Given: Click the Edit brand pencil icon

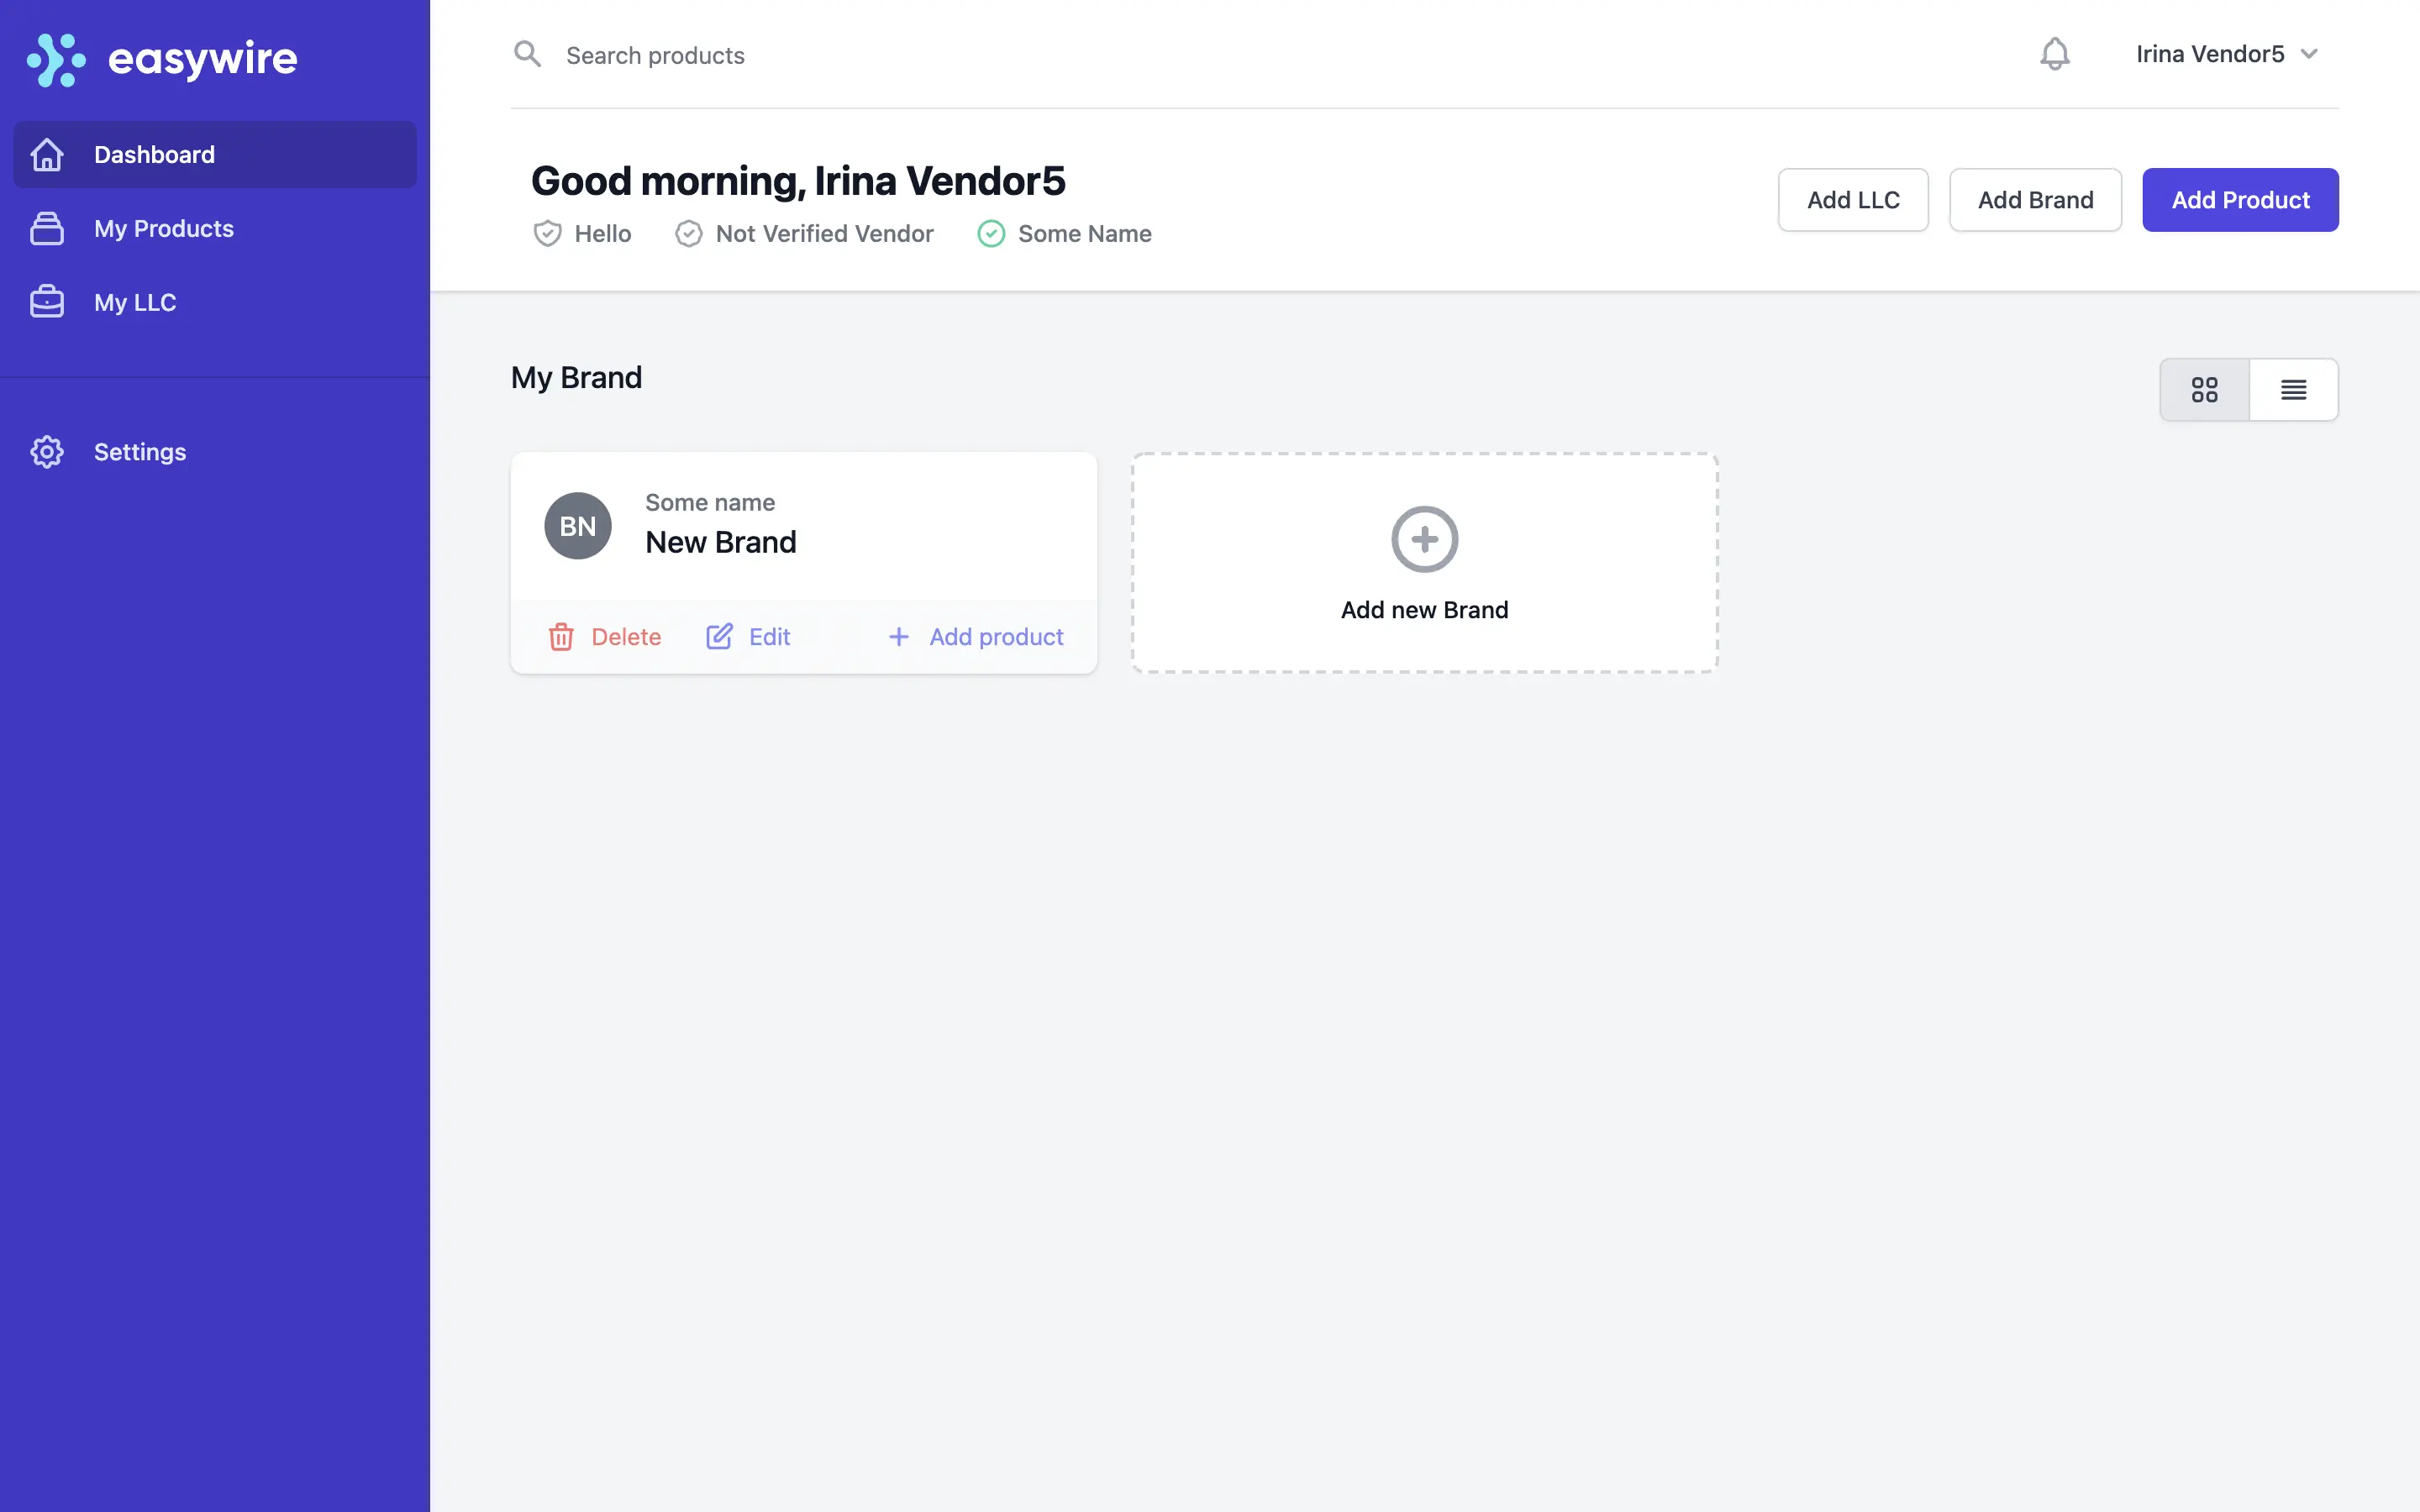Looking at the screenshot, I should [x=718, y=636].
